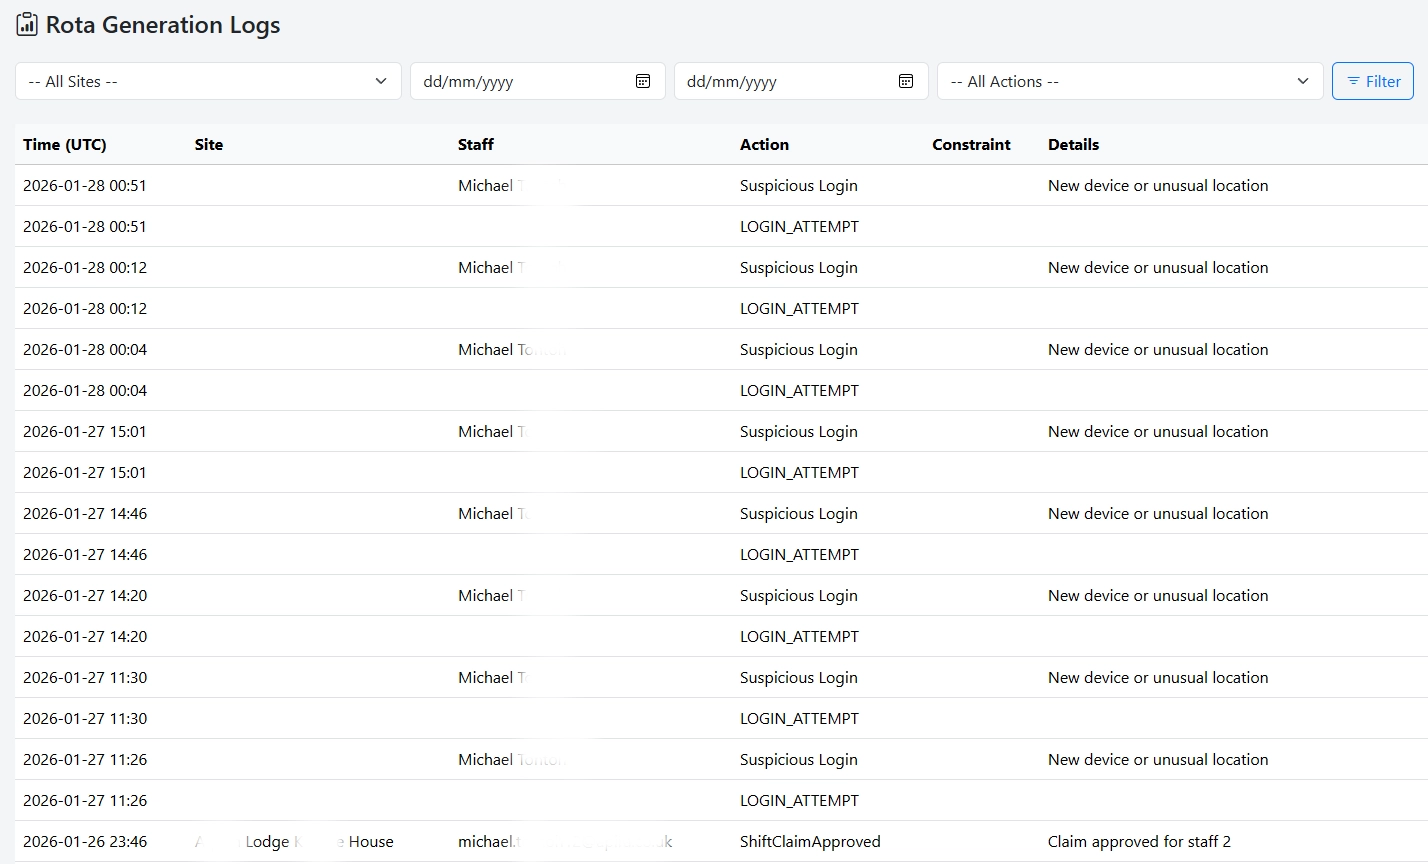The width and height of the screenshot is (1428, 864).
Task: Expand the sites list via its chevron arrow
Action: coord(380,81)
